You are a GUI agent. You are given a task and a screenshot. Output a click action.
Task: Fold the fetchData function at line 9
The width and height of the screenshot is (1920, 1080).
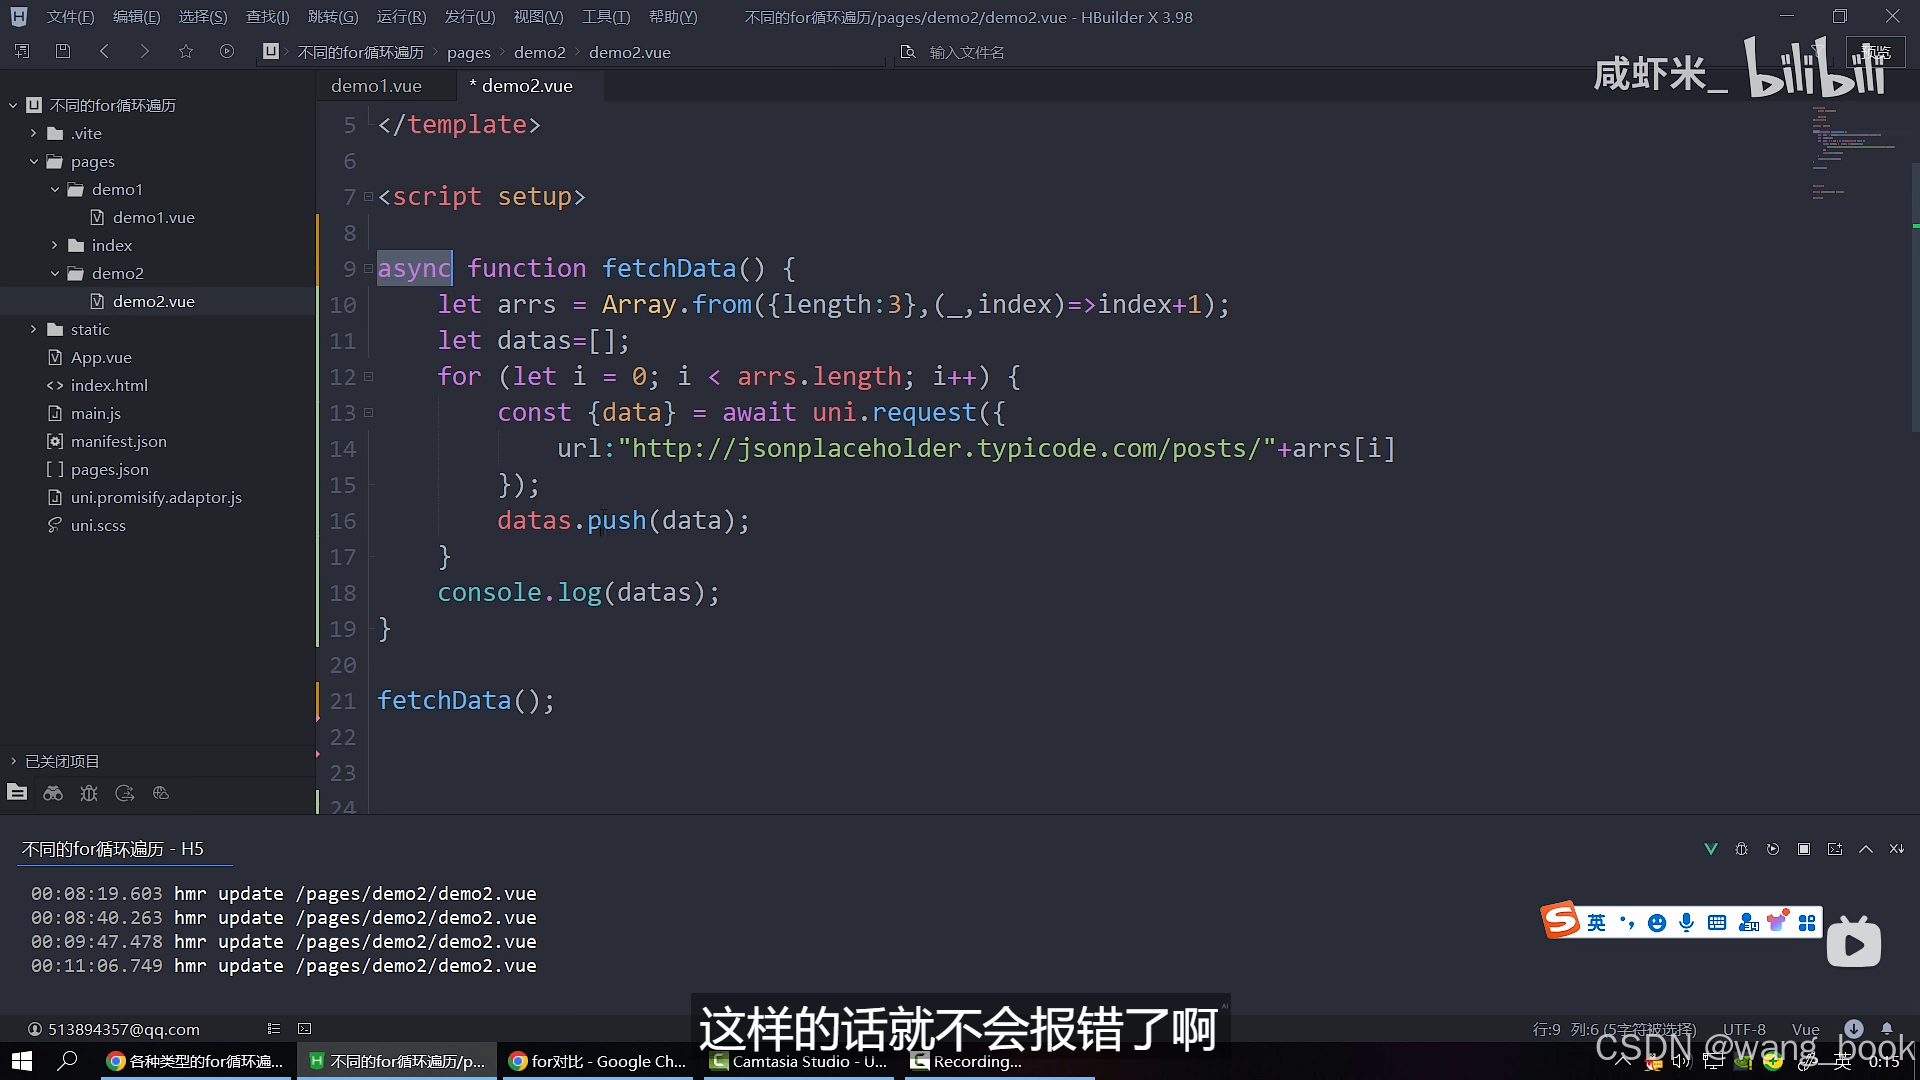click(368, 268)
